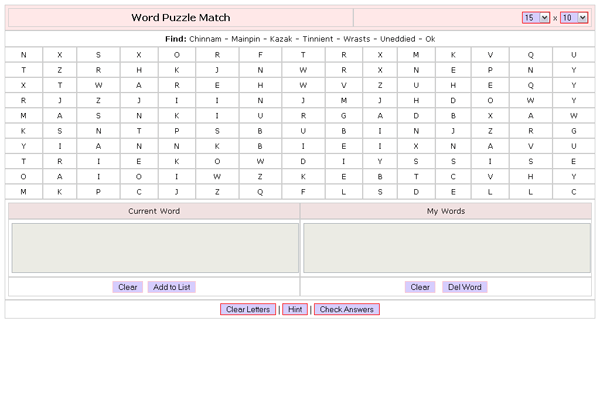The width and height of the screenshot is (600, 400).
Task: Select letter C in the ninth grid row
Action: 452,176
